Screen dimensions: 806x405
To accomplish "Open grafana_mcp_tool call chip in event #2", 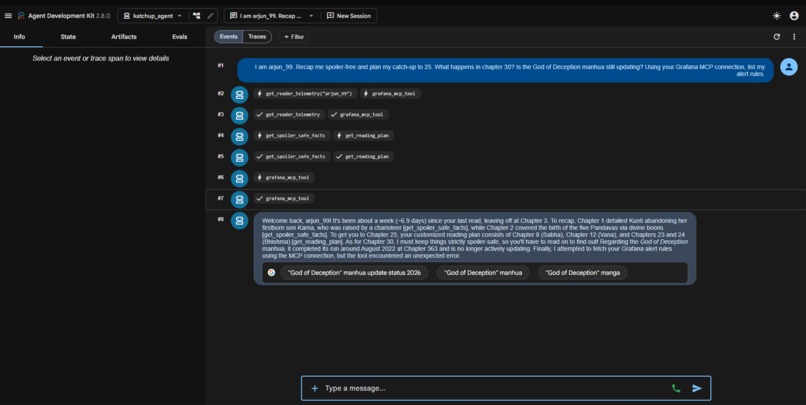I will pos(390,94).
